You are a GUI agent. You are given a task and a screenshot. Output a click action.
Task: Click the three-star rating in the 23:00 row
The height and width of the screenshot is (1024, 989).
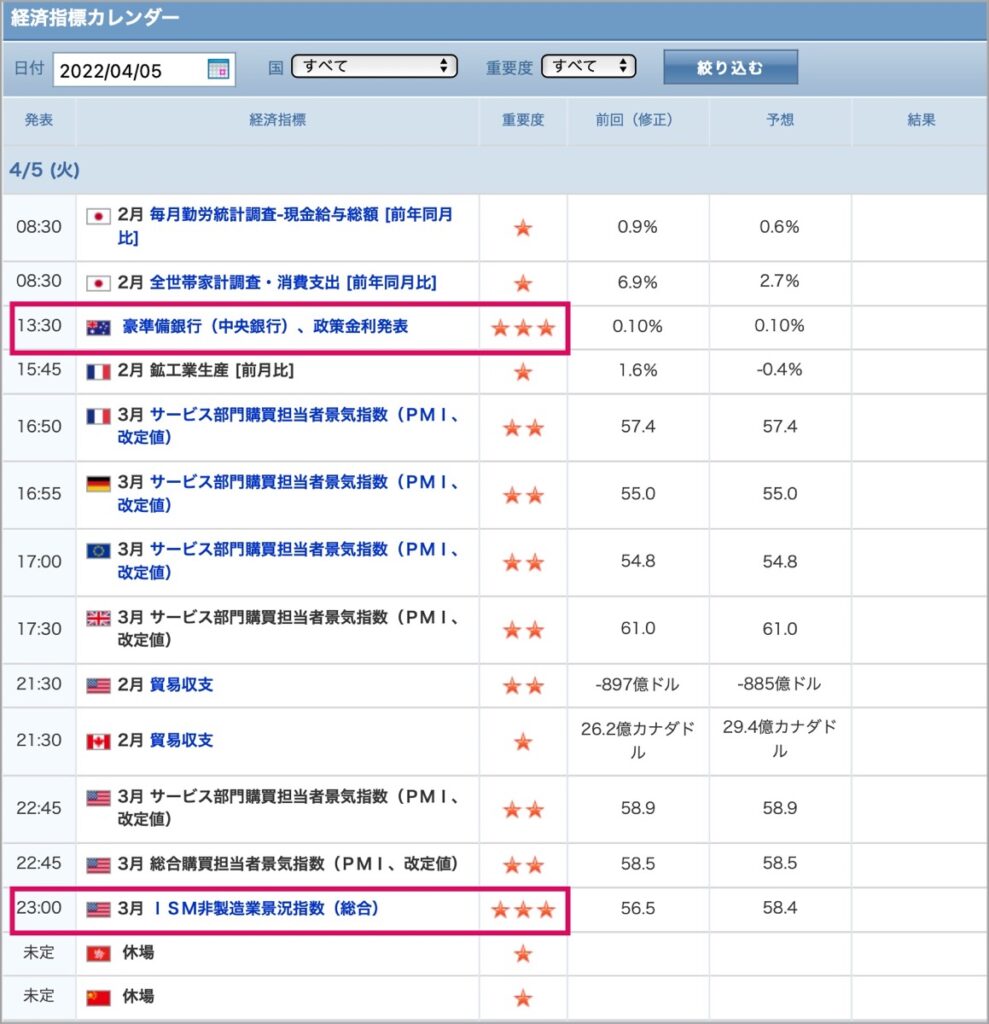point(523,909)
